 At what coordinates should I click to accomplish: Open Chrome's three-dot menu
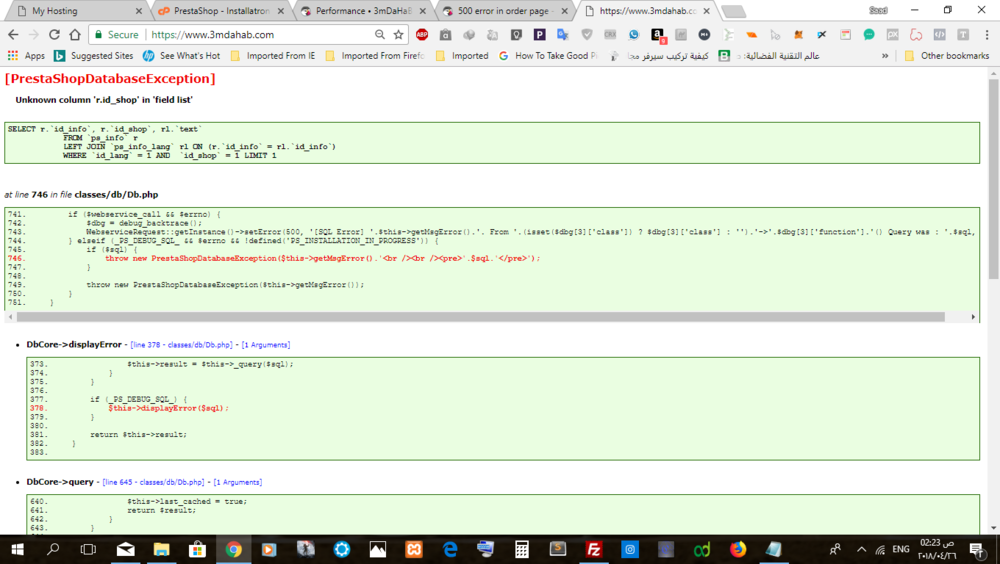click(x=987, y=34)
